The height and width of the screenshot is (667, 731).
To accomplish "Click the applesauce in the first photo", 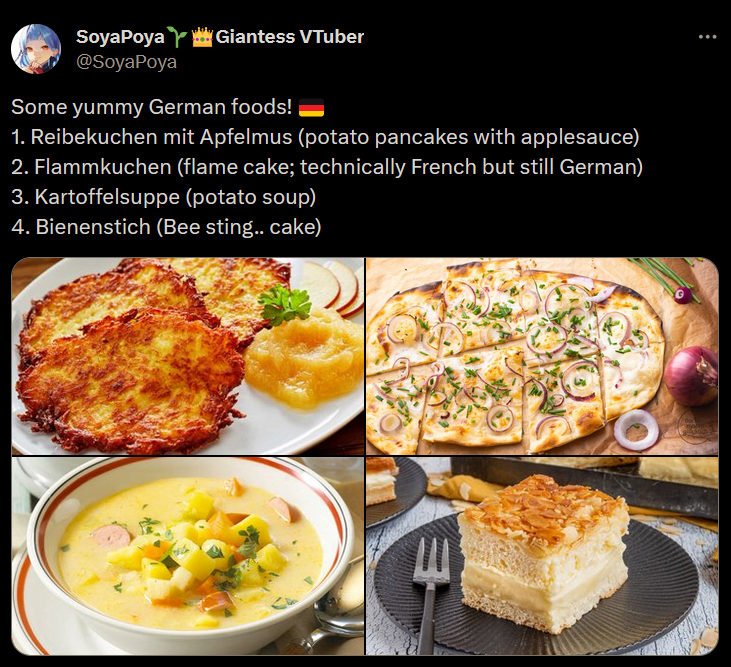I will pos(305,357).
